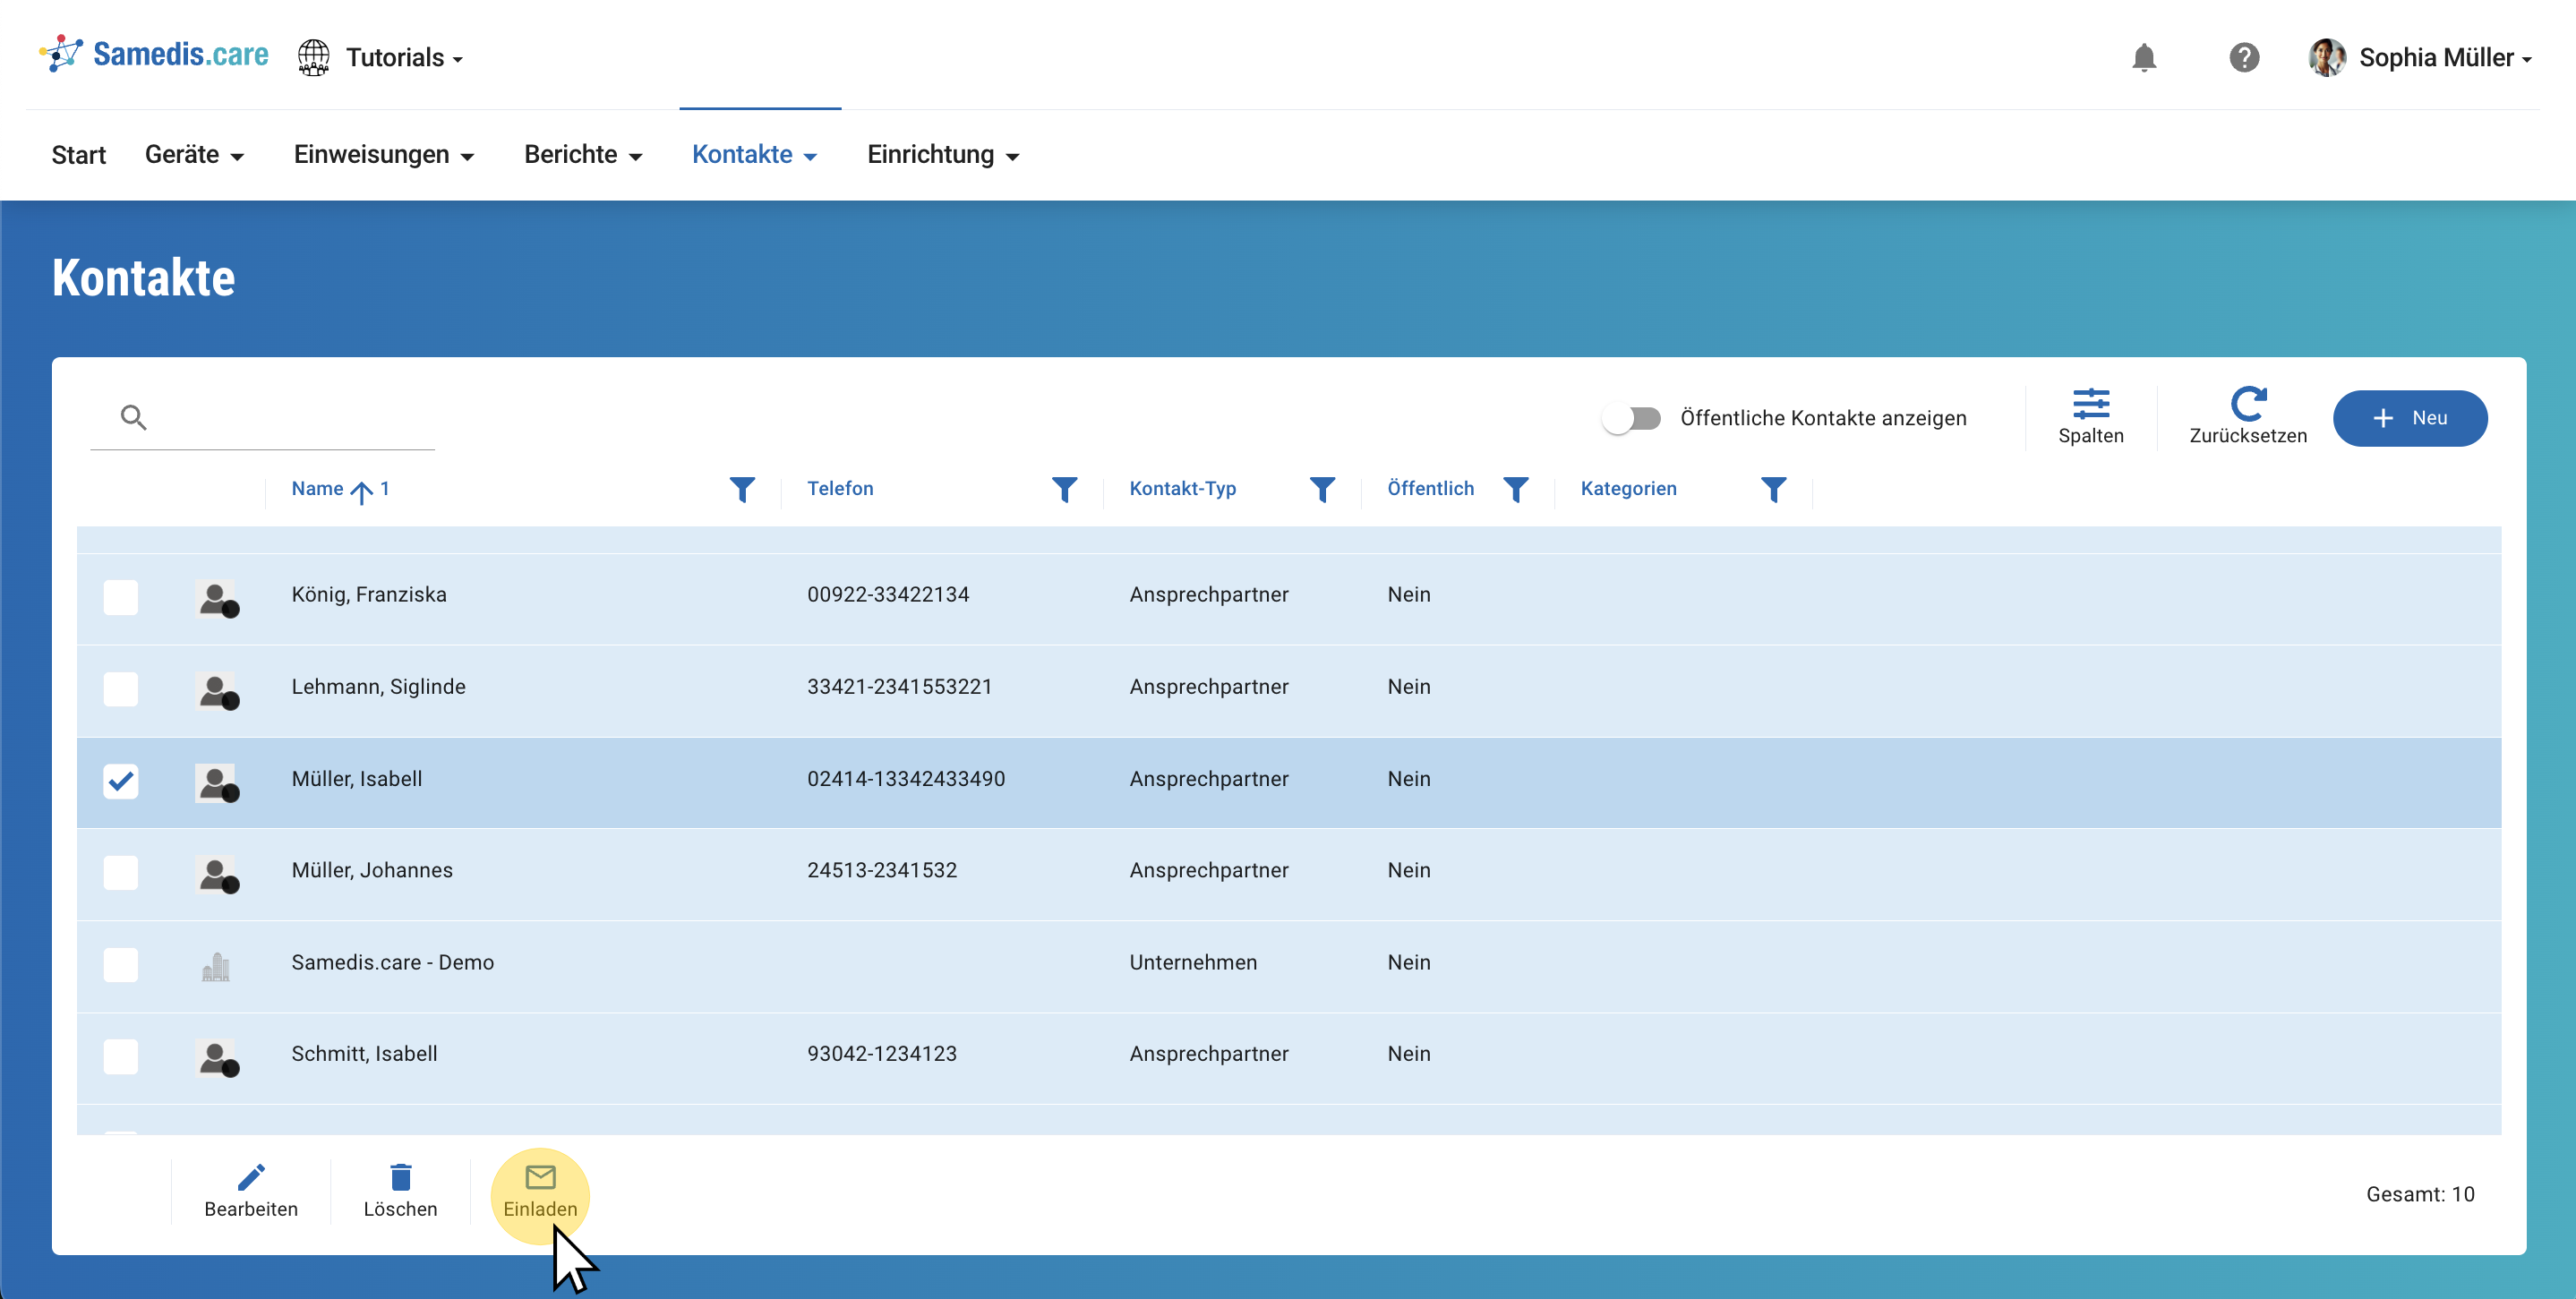Click the Einladen envelope icon
This screenshot has height=1299, width=2576.
click(540, 1178)
